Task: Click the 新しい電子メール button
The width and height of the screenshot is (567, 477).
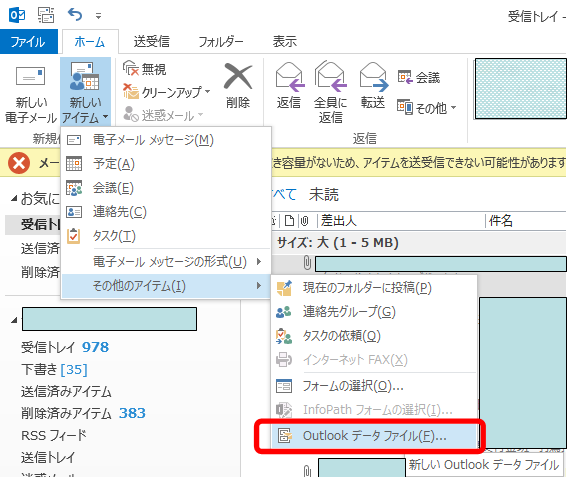Action: tap(31, 95)
